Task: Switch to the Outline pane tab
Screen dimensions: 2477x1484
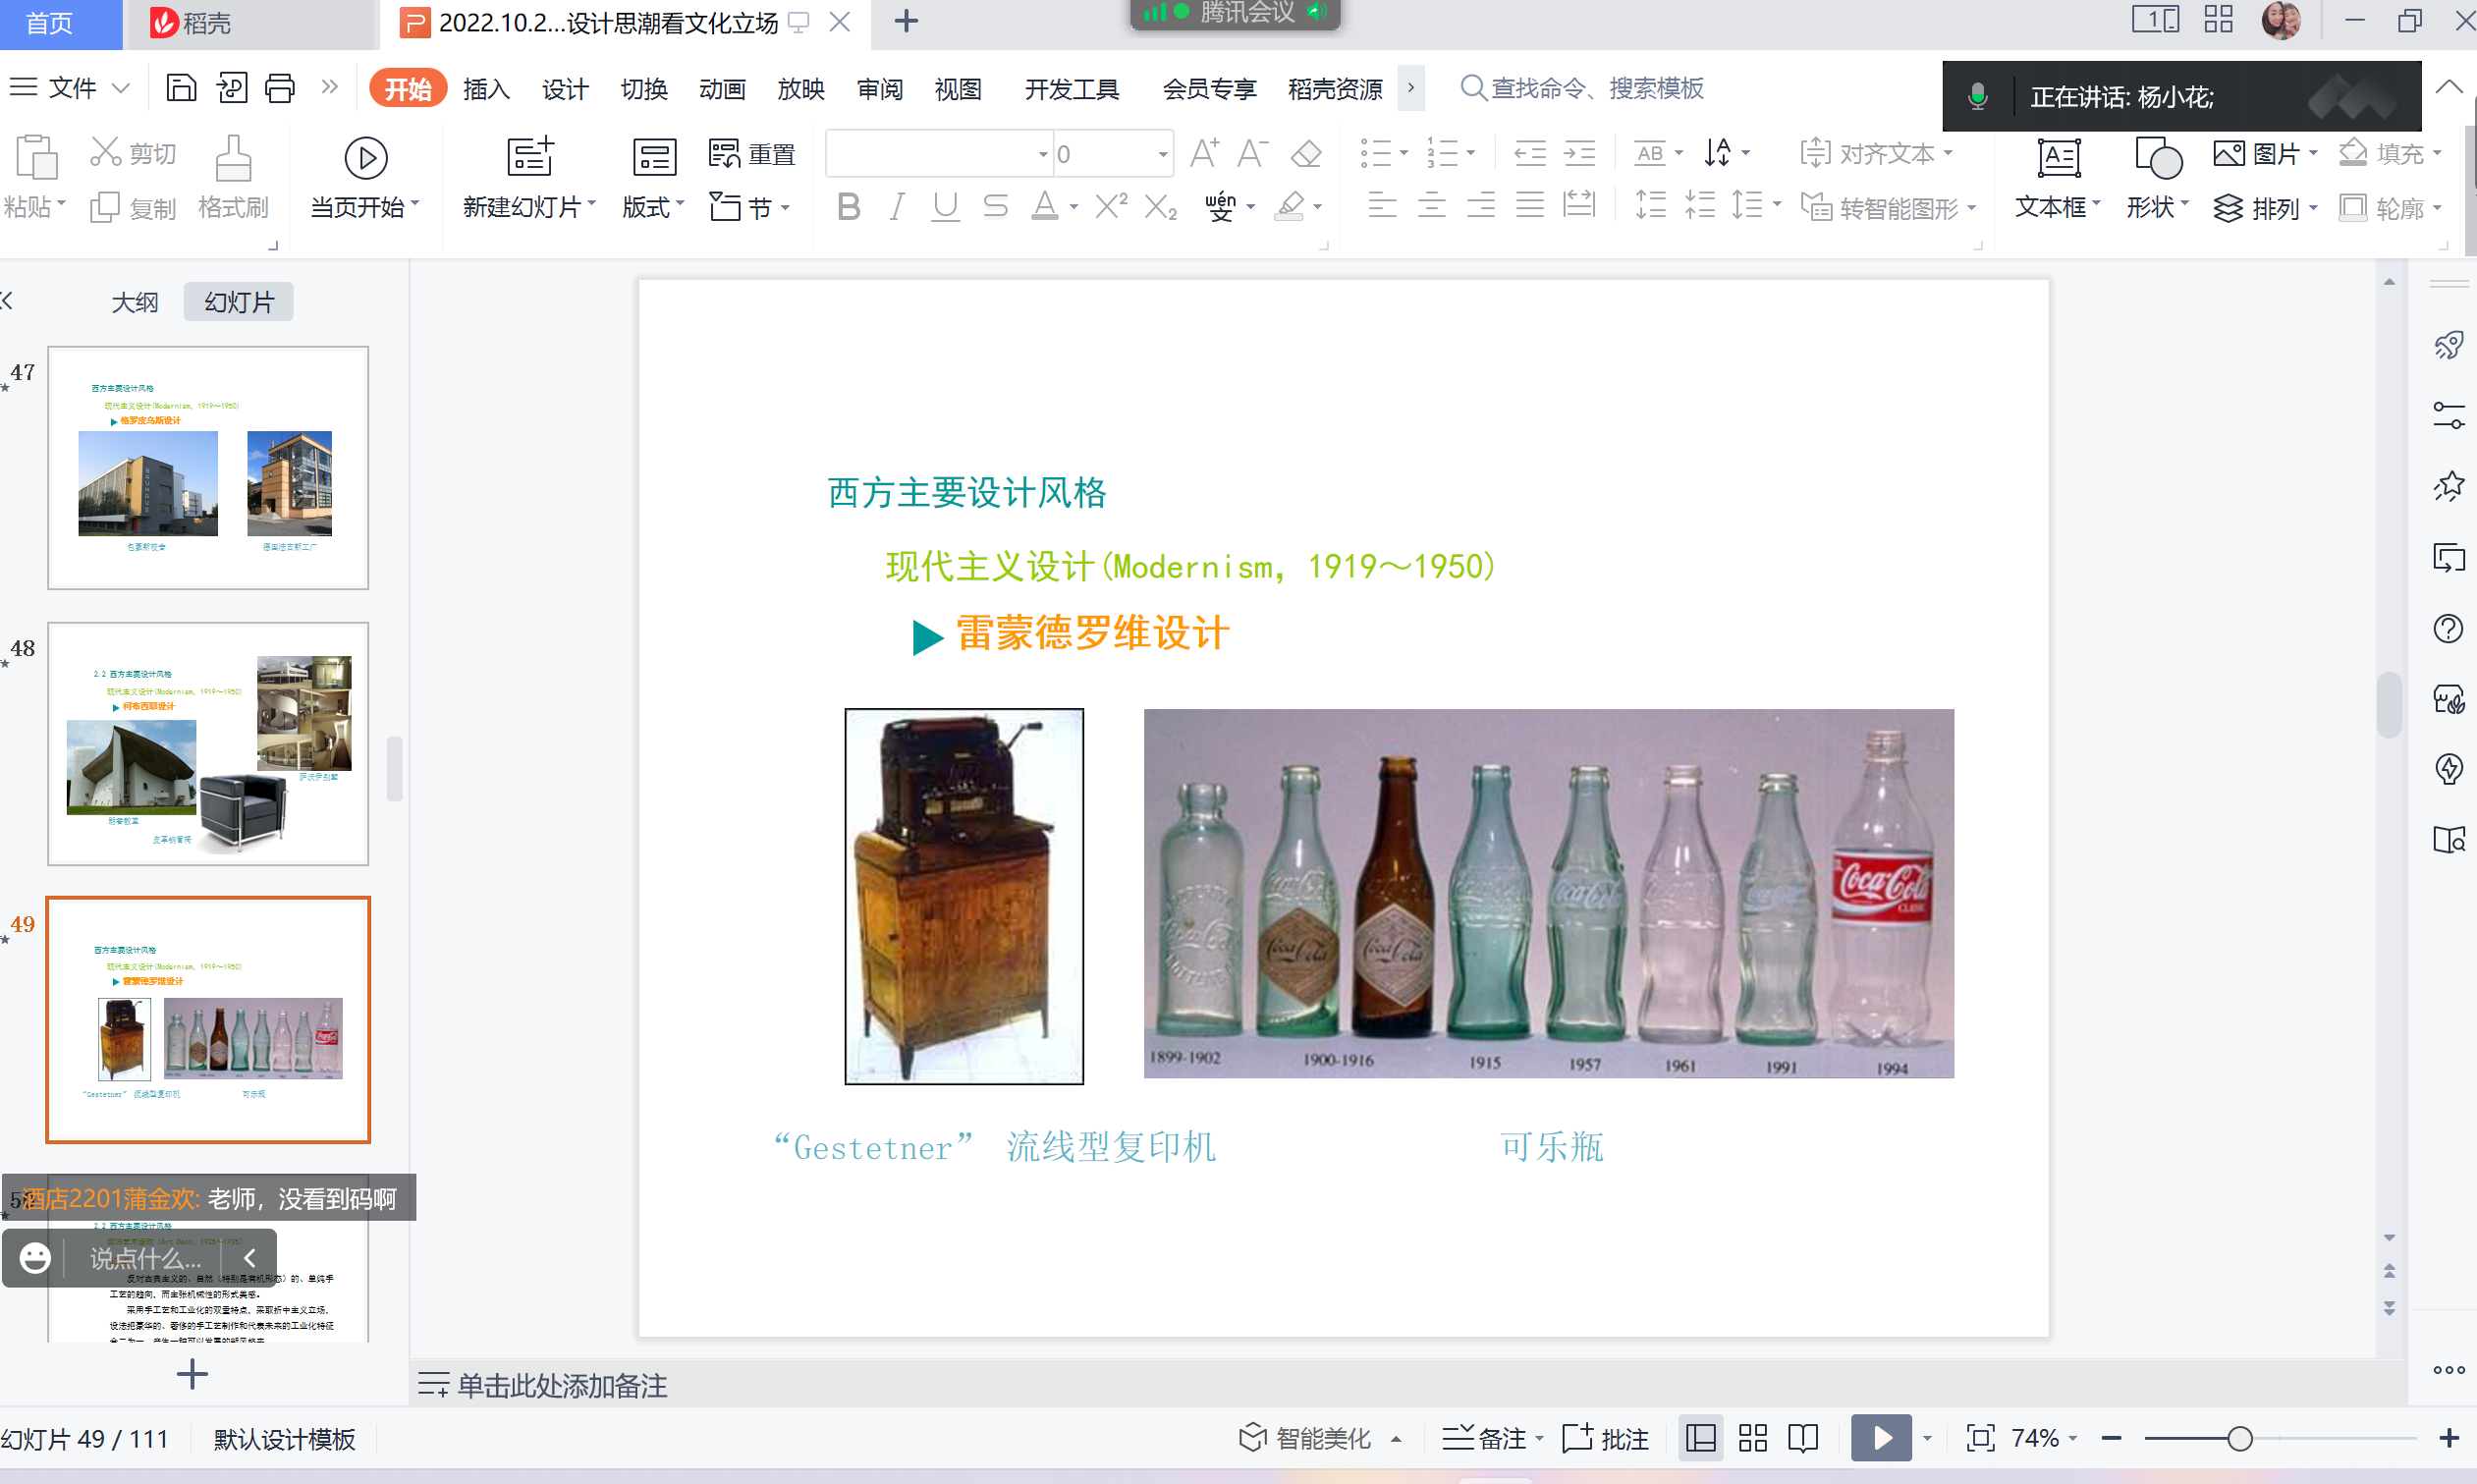Action: pos(134,302)
